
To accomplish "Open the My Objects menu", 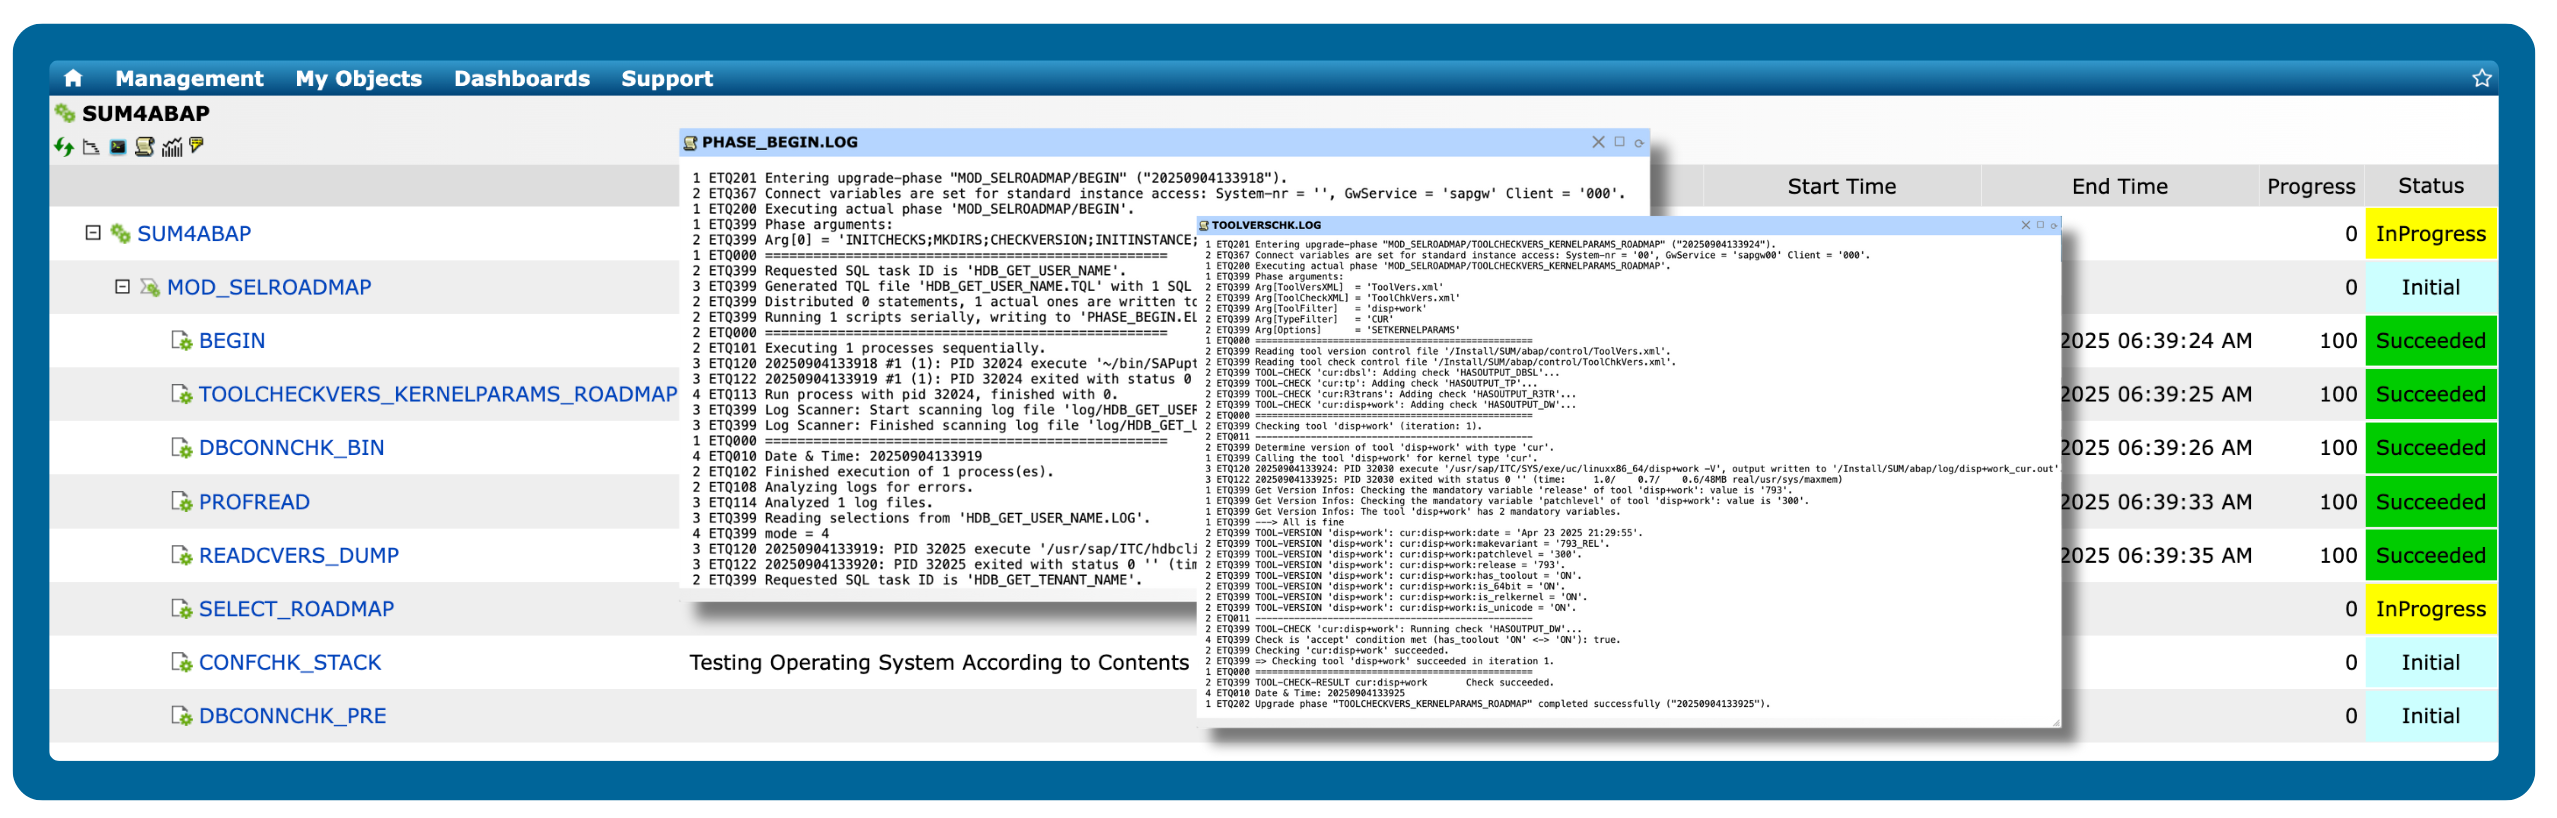I will point(358,78).
